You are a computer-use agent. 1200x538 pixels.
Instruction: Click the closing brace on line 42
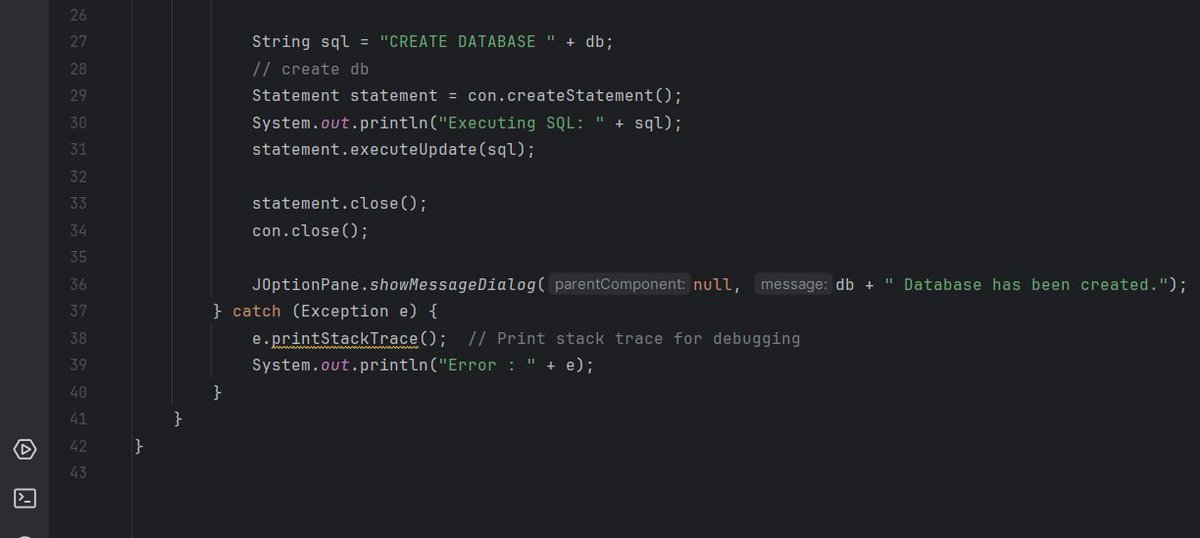click(139, 447)
